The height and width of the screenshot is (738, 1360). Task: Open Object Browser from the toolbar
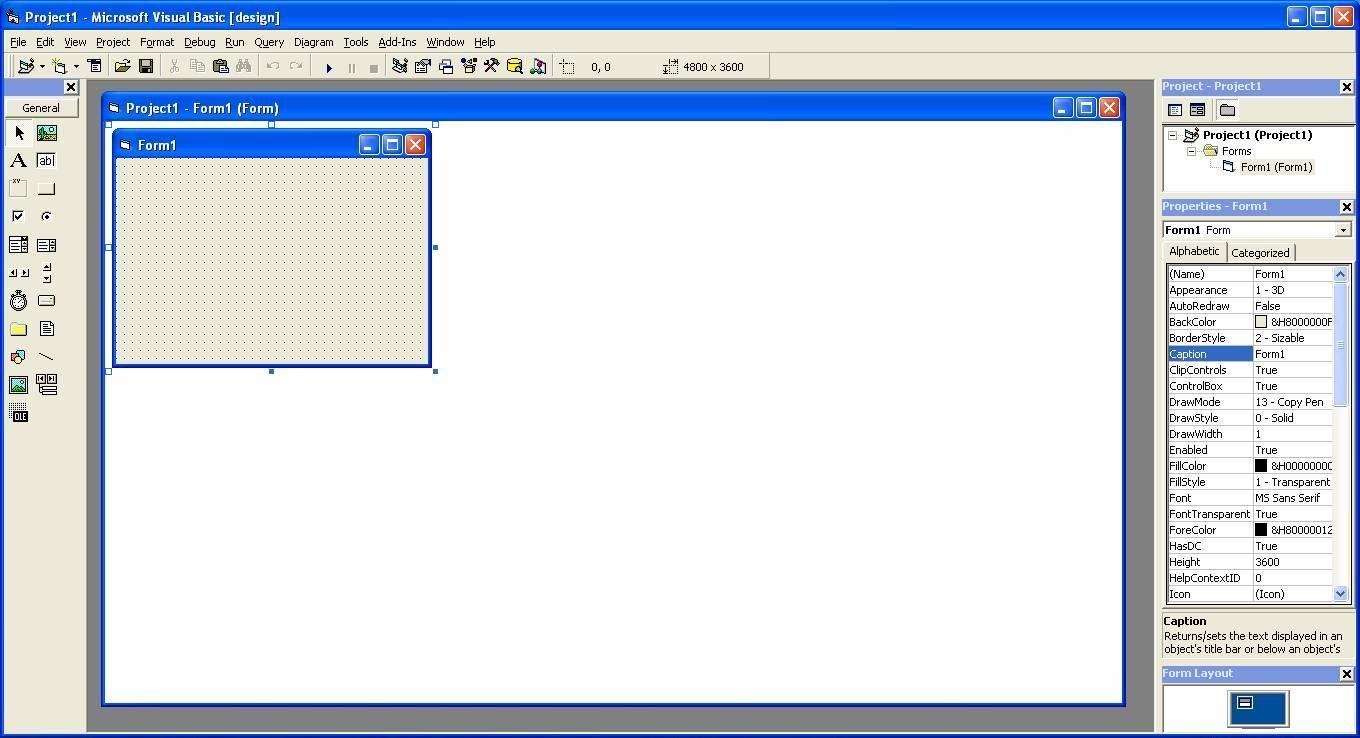pyautogui.click(x=468, y=67)
